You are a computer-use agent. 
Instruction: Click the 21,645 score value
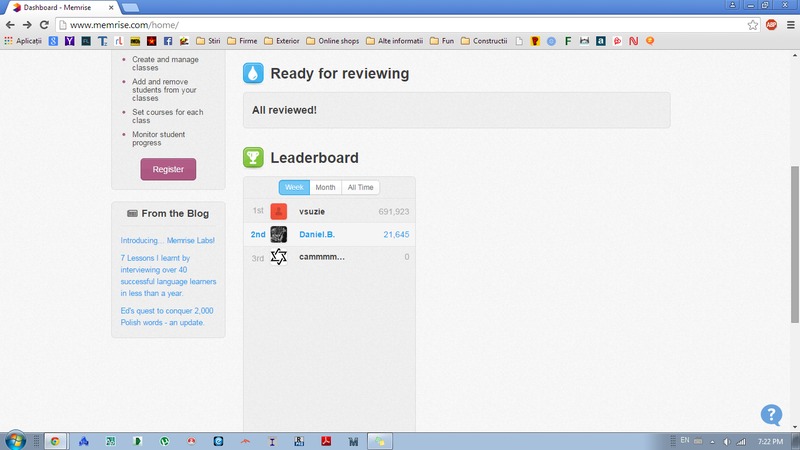coord(396,234)
